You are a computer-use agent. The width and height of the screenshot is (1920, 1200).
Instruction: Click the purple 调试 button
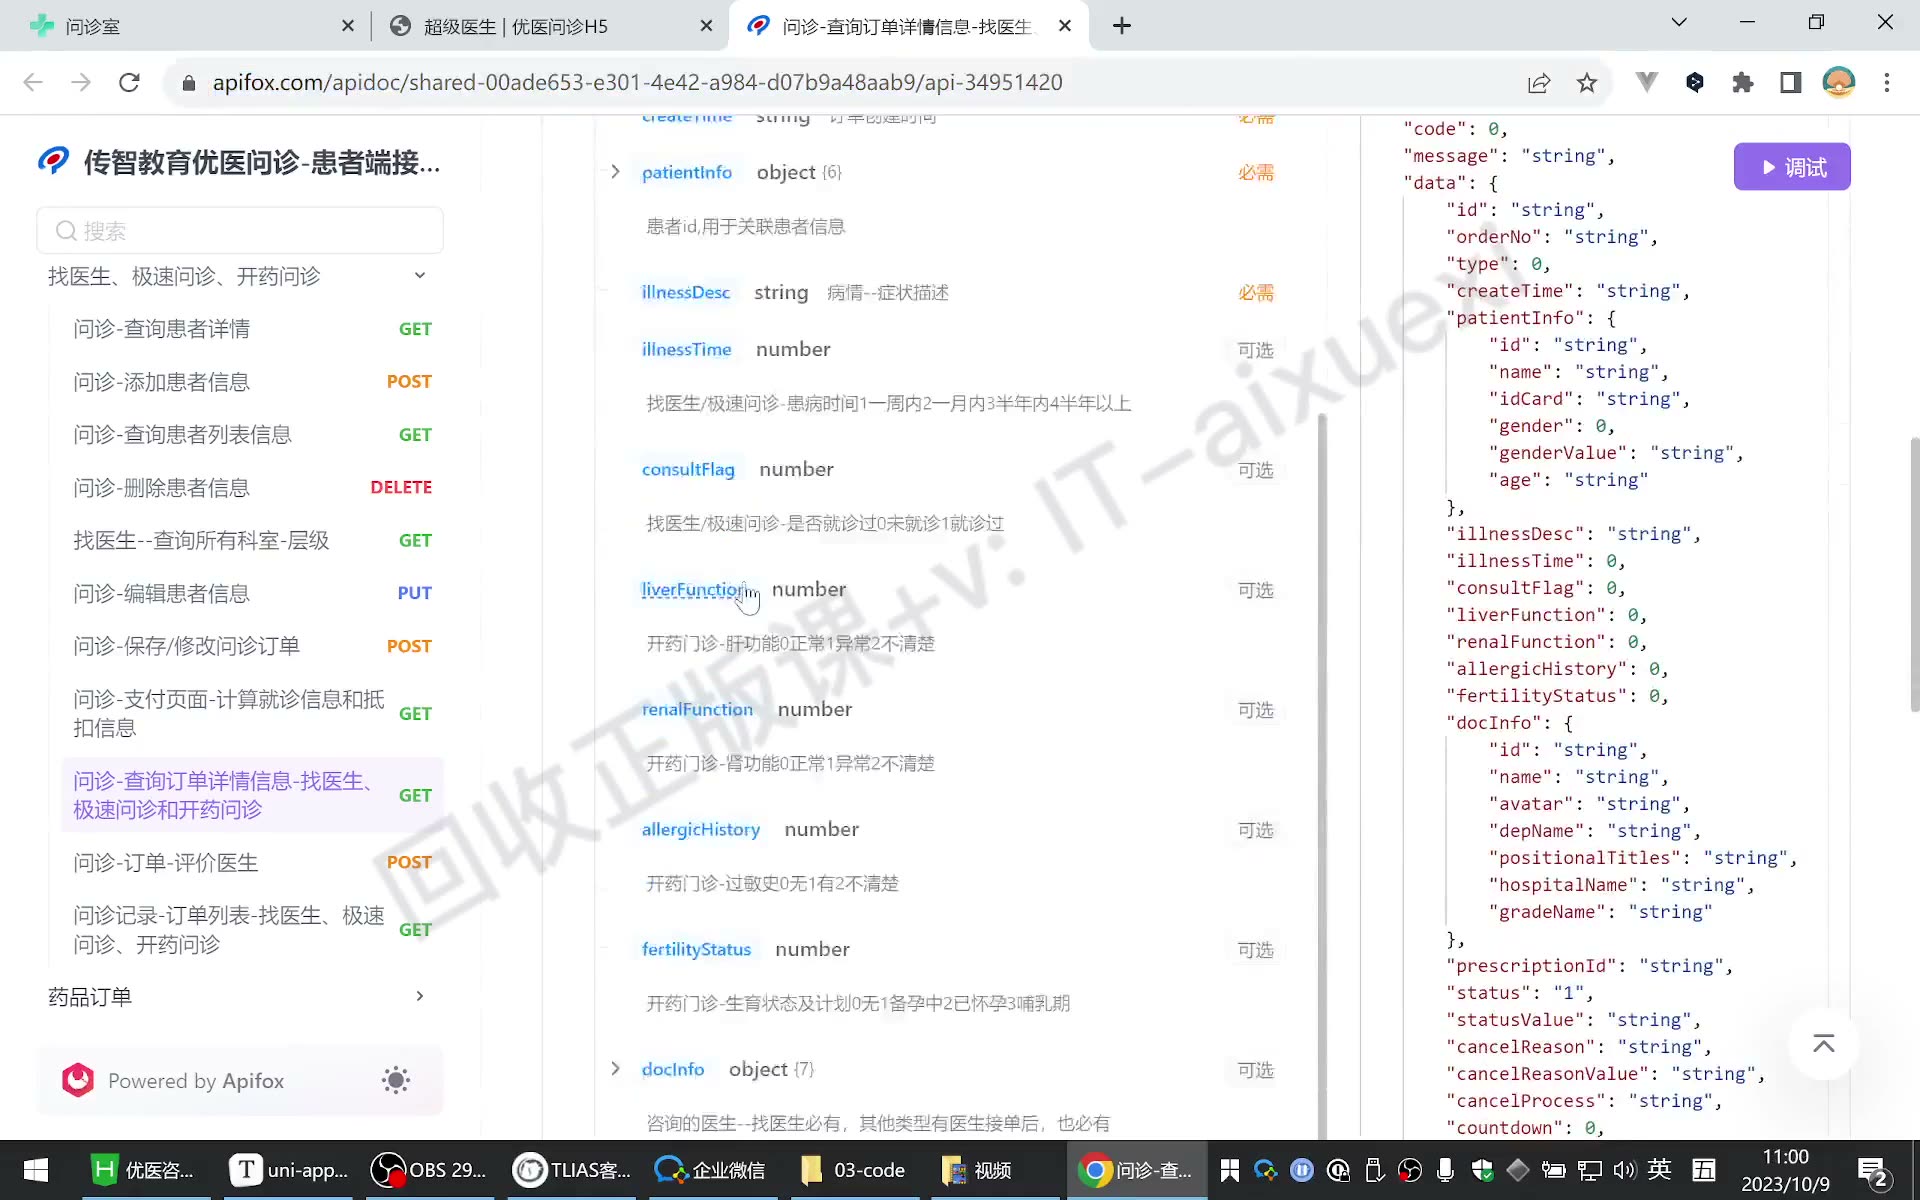click(1792, 167)
